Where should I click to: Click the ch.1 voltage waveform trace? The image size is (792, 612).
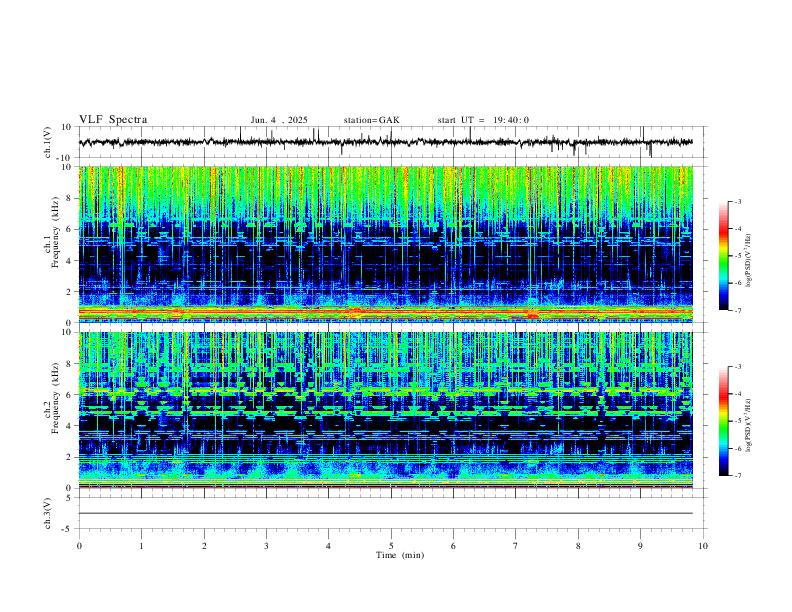click(386, 142)
